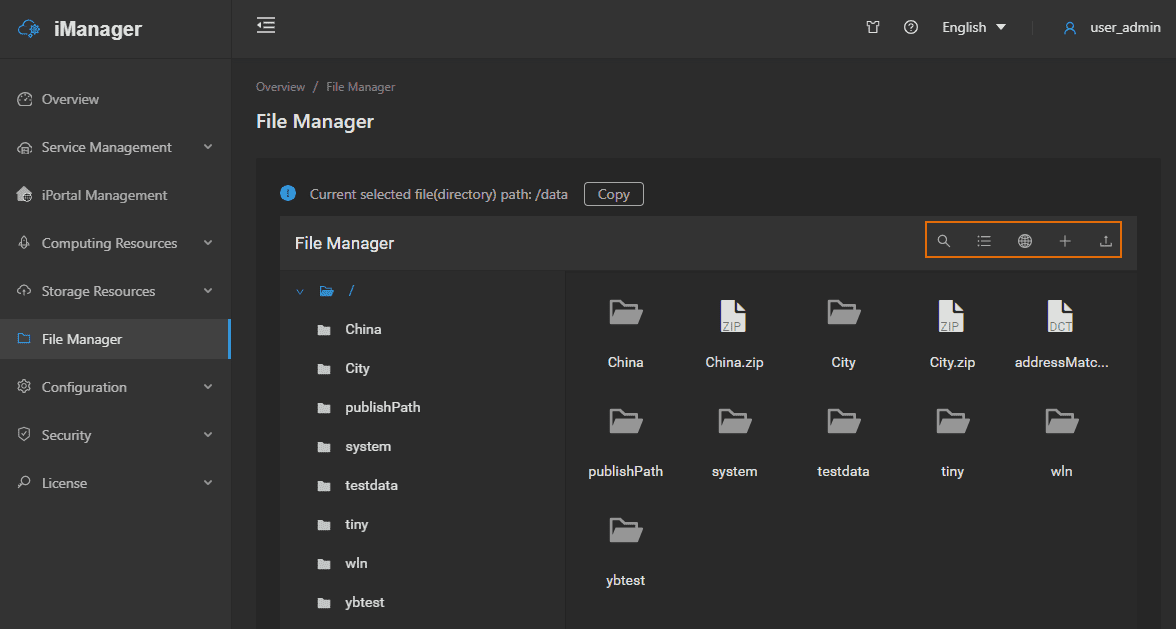Go to Overview in sidebar menu
1176x629 pixels.
pos(70,99)
